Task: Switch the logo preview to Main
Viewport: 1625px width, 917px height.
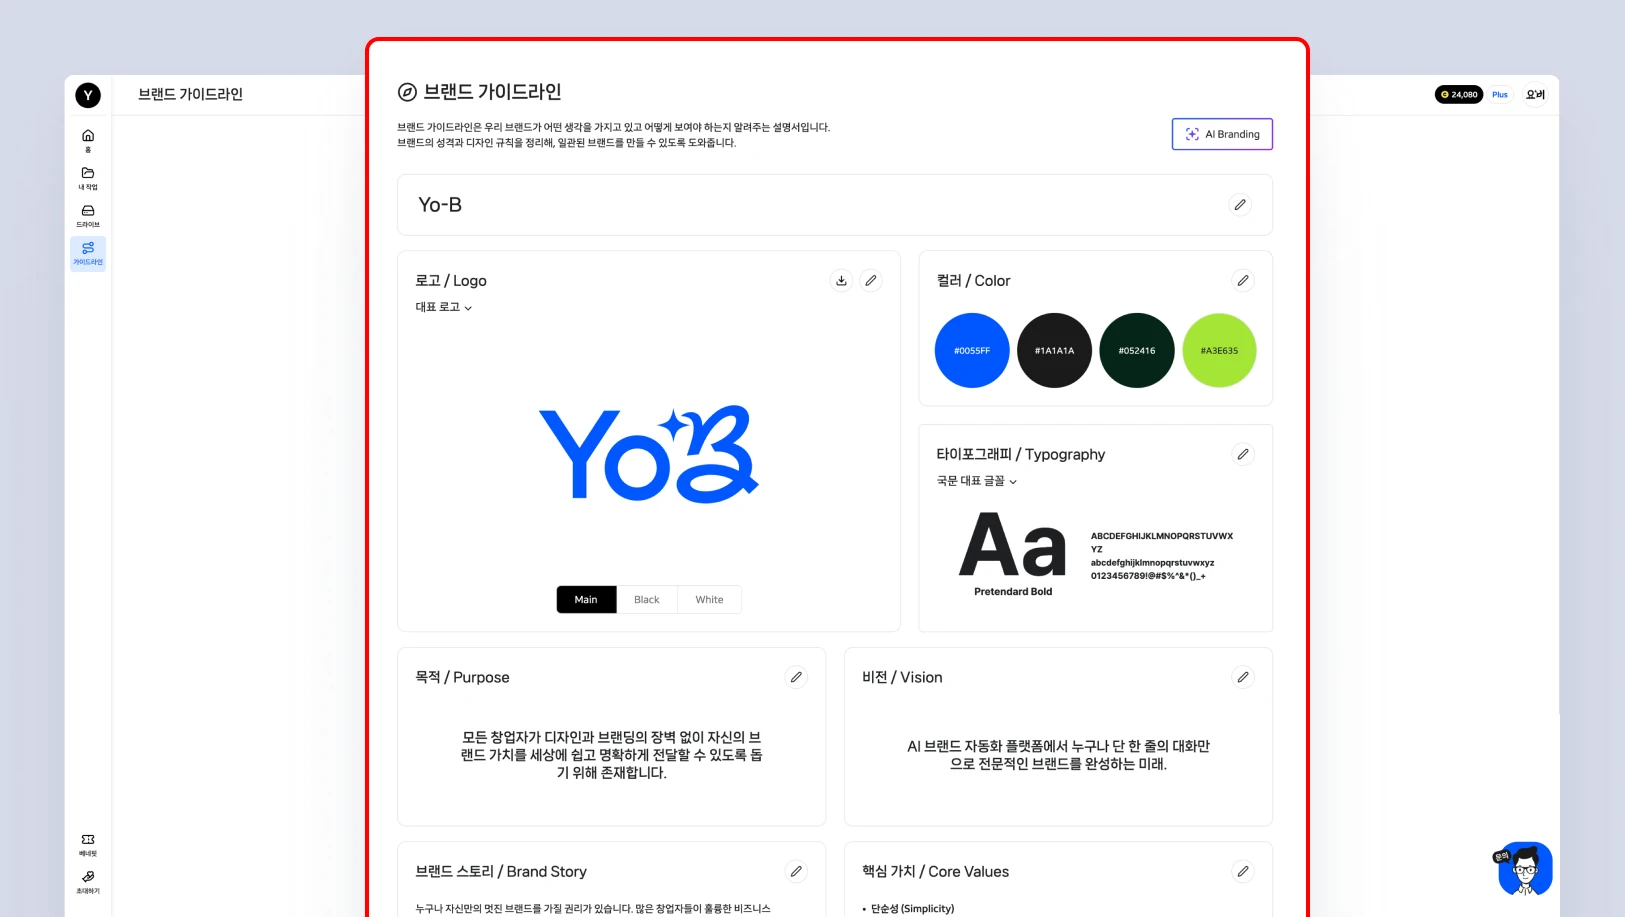Action: [x=586, y=599]
